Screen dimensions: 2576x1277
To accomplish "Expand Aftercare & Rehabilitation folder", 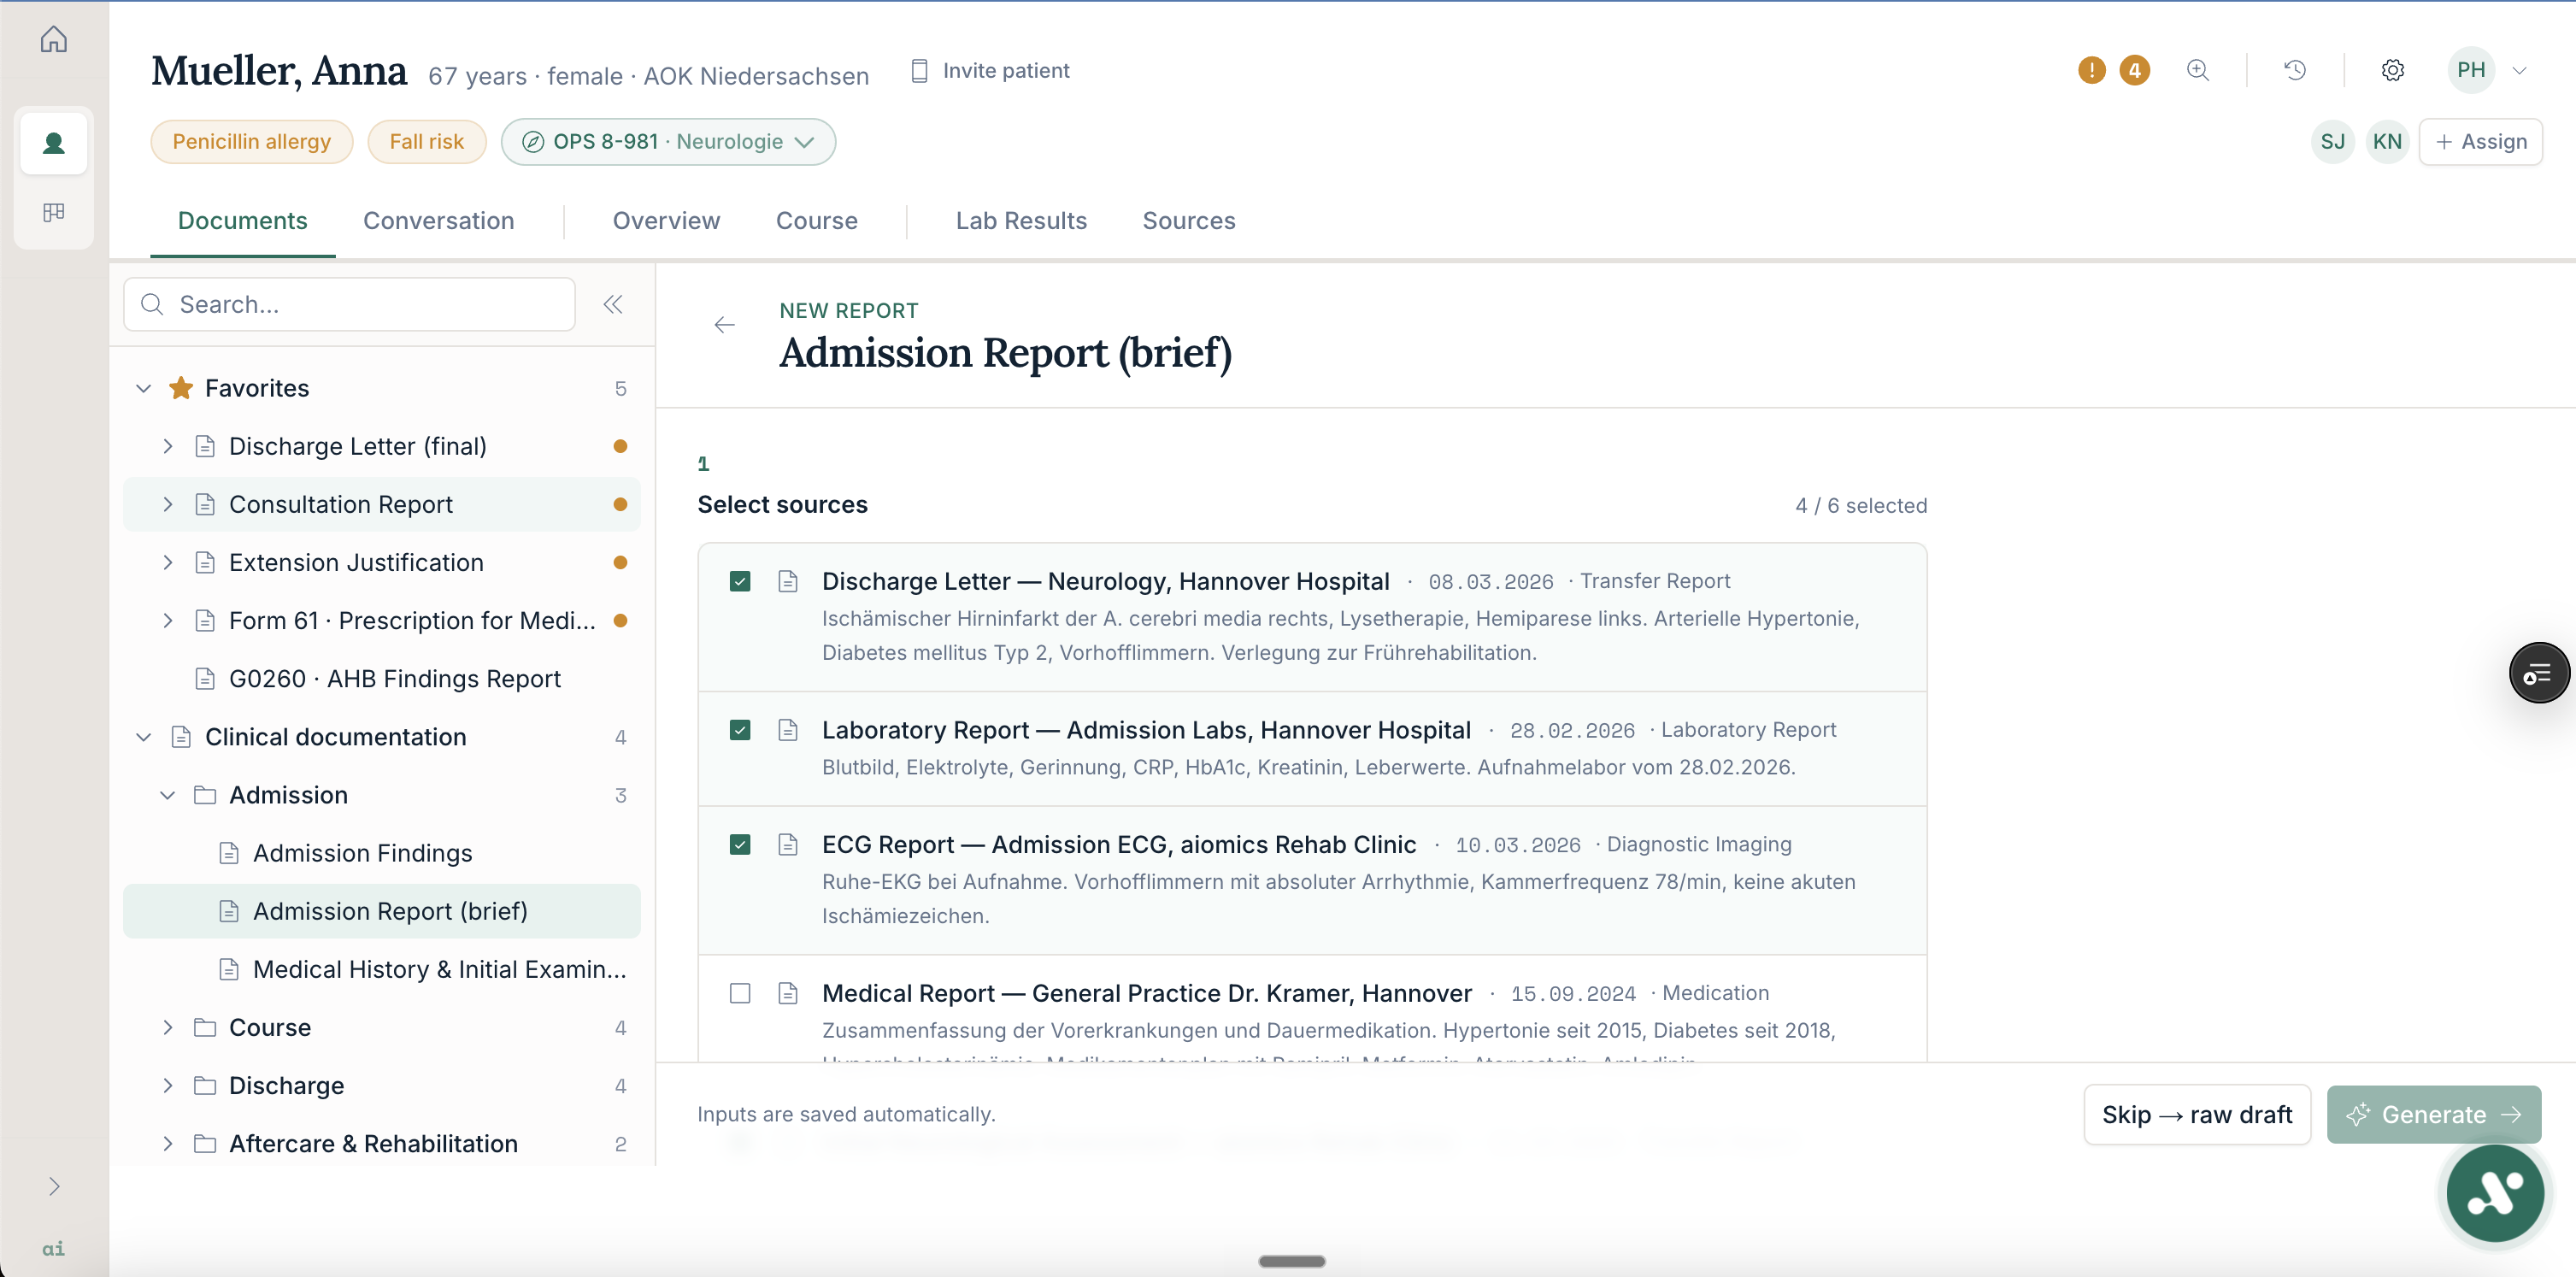I will (x=167, y=1143).
